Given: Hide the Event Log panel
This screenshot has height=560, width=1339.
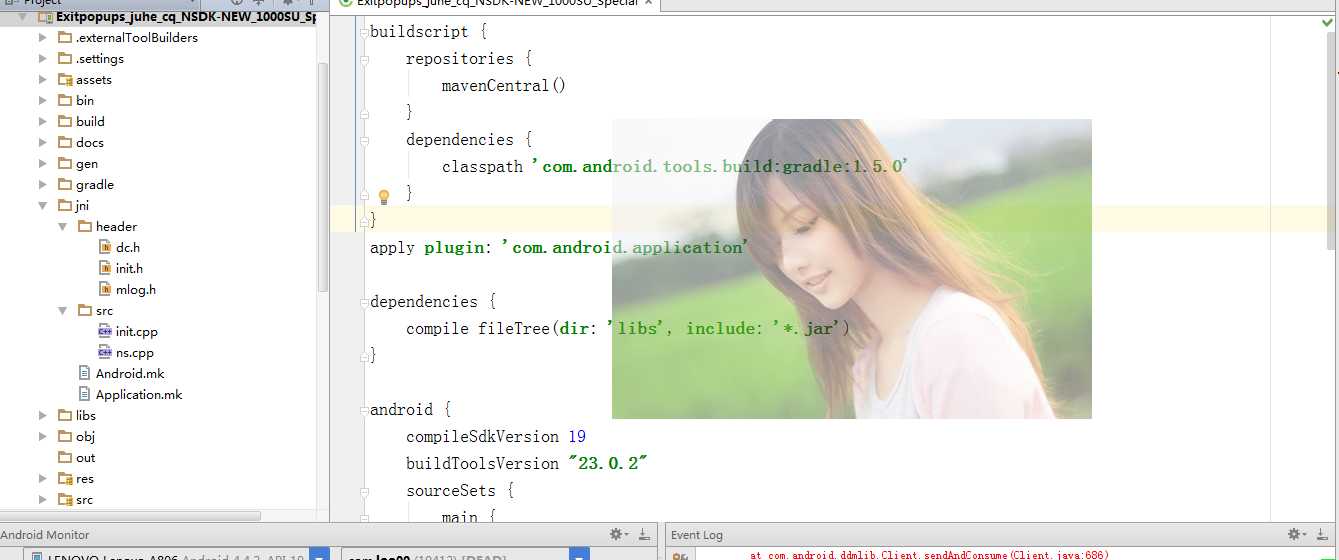Looking at the screenshot, I should point(1324,535).
